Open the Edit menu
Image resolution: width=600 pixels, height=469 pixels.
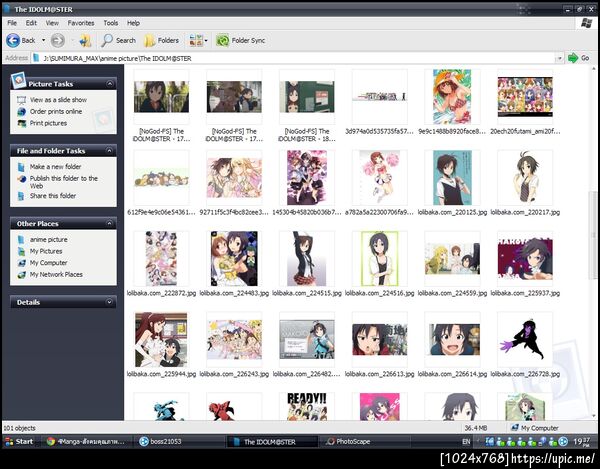(31, 23)
